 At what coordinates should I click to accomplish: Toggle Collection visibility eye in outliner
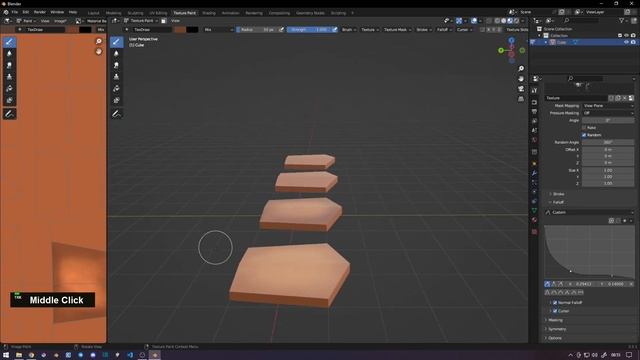[626, 36]
